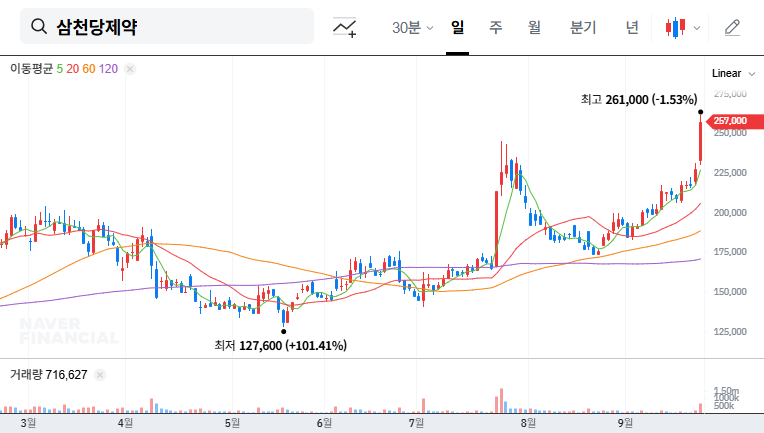
Task: Click the 9월 date axis label
Action: pos(625,423)
